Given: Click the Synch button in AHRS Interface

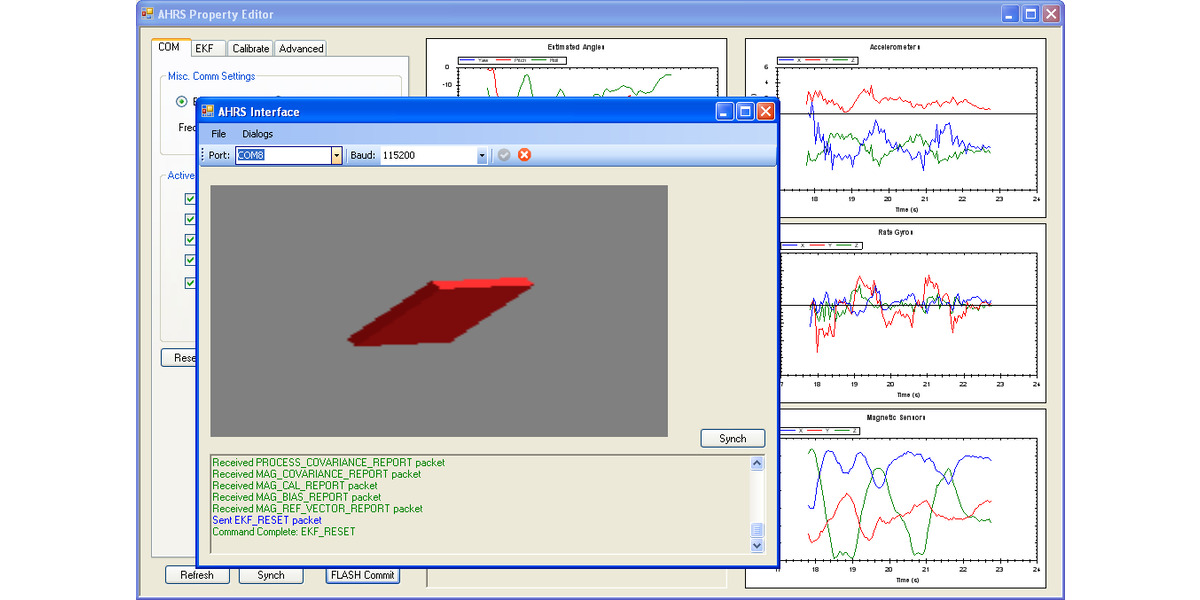Looking at the screenshot, I should (x=732, y=438).
